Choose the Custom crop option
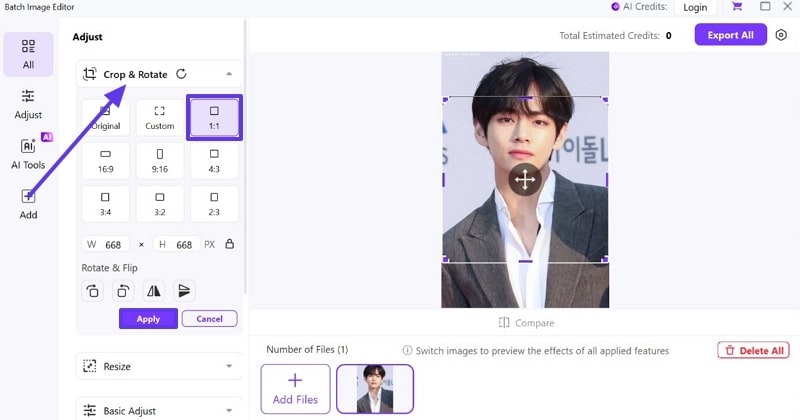 tap(160, 118)
